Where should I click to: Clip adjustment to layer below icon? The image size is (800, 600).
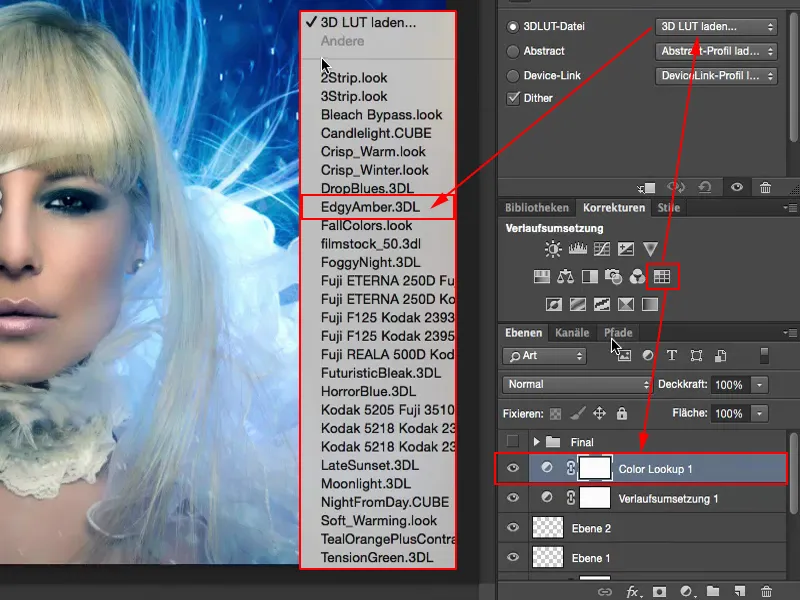[647, 188]
